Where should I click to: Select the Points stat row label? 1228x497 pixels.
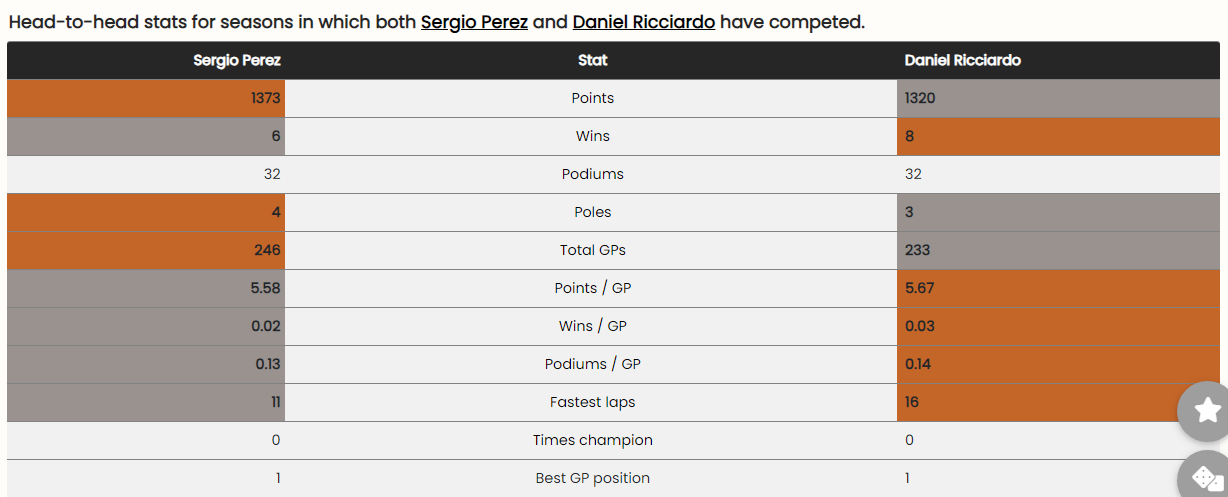coord(592,98)
